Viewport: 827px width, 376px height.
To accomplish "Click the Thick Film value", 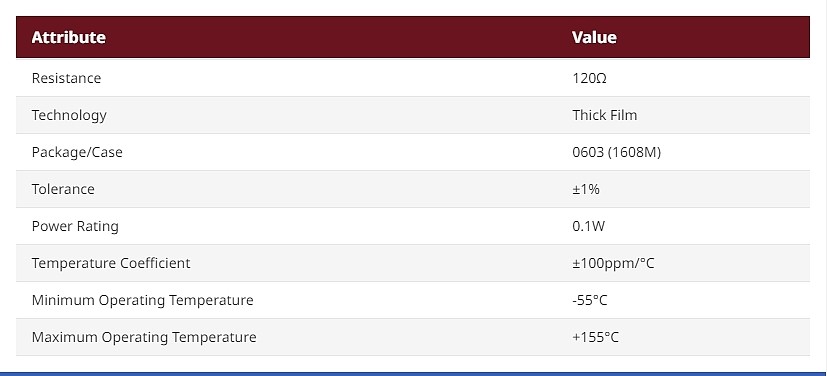I will 604,115.
